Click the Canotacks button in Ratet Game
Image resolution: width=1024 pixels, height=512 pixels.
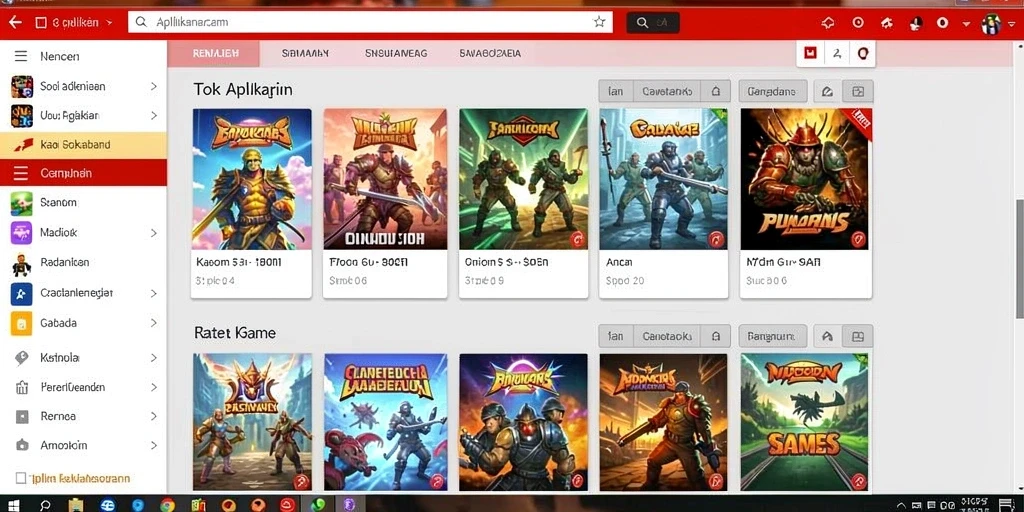coord(667,336)
